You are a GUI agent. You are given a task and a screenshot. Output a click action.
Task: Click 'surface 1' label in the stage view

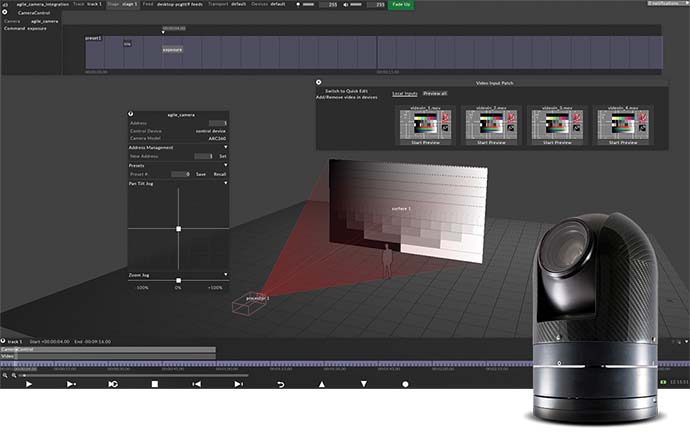click(401, 209)
